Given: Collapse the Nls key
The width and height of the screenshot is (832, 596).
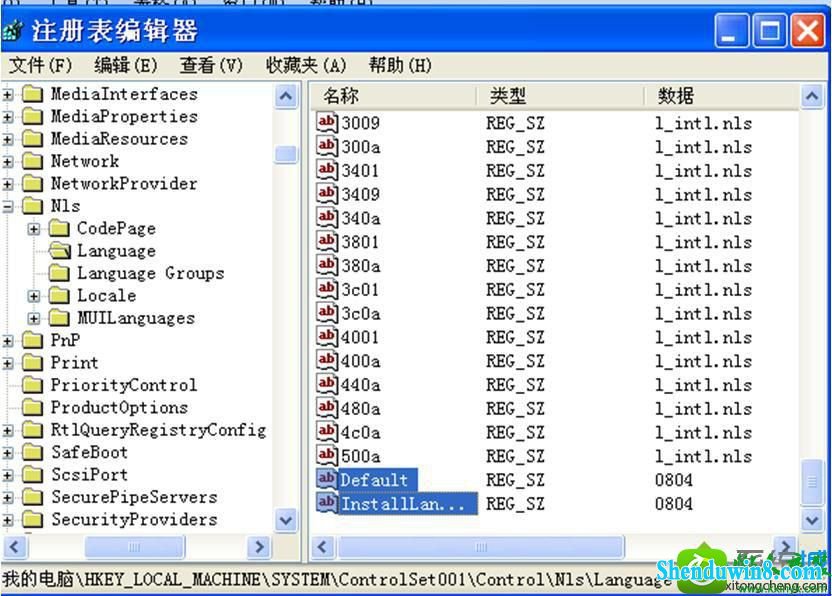Looking at the screenshot, I should tap(7, 206).
